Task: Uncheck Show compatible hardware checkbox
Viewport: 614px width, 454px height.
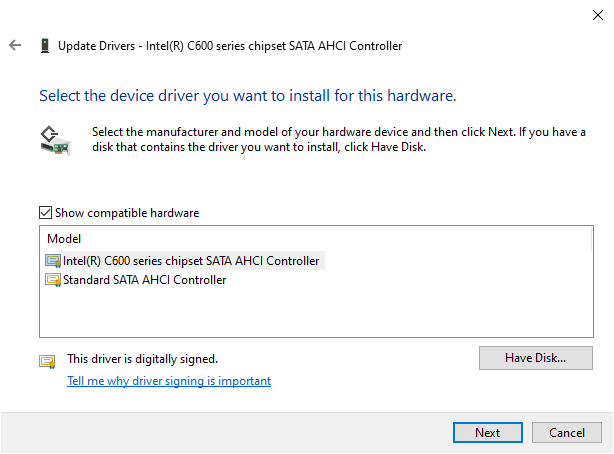Action: 45,213
